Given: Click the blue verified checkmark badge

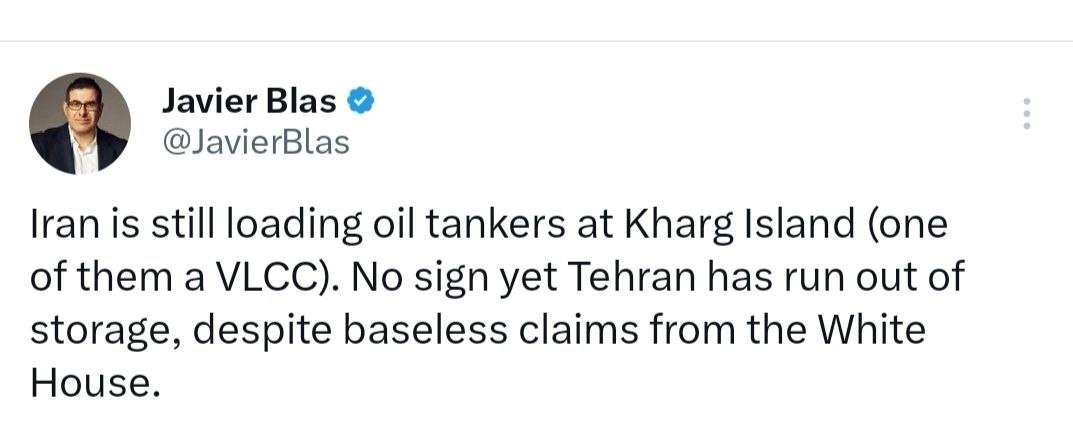Looking at the screenshot, I should (361, 101).
